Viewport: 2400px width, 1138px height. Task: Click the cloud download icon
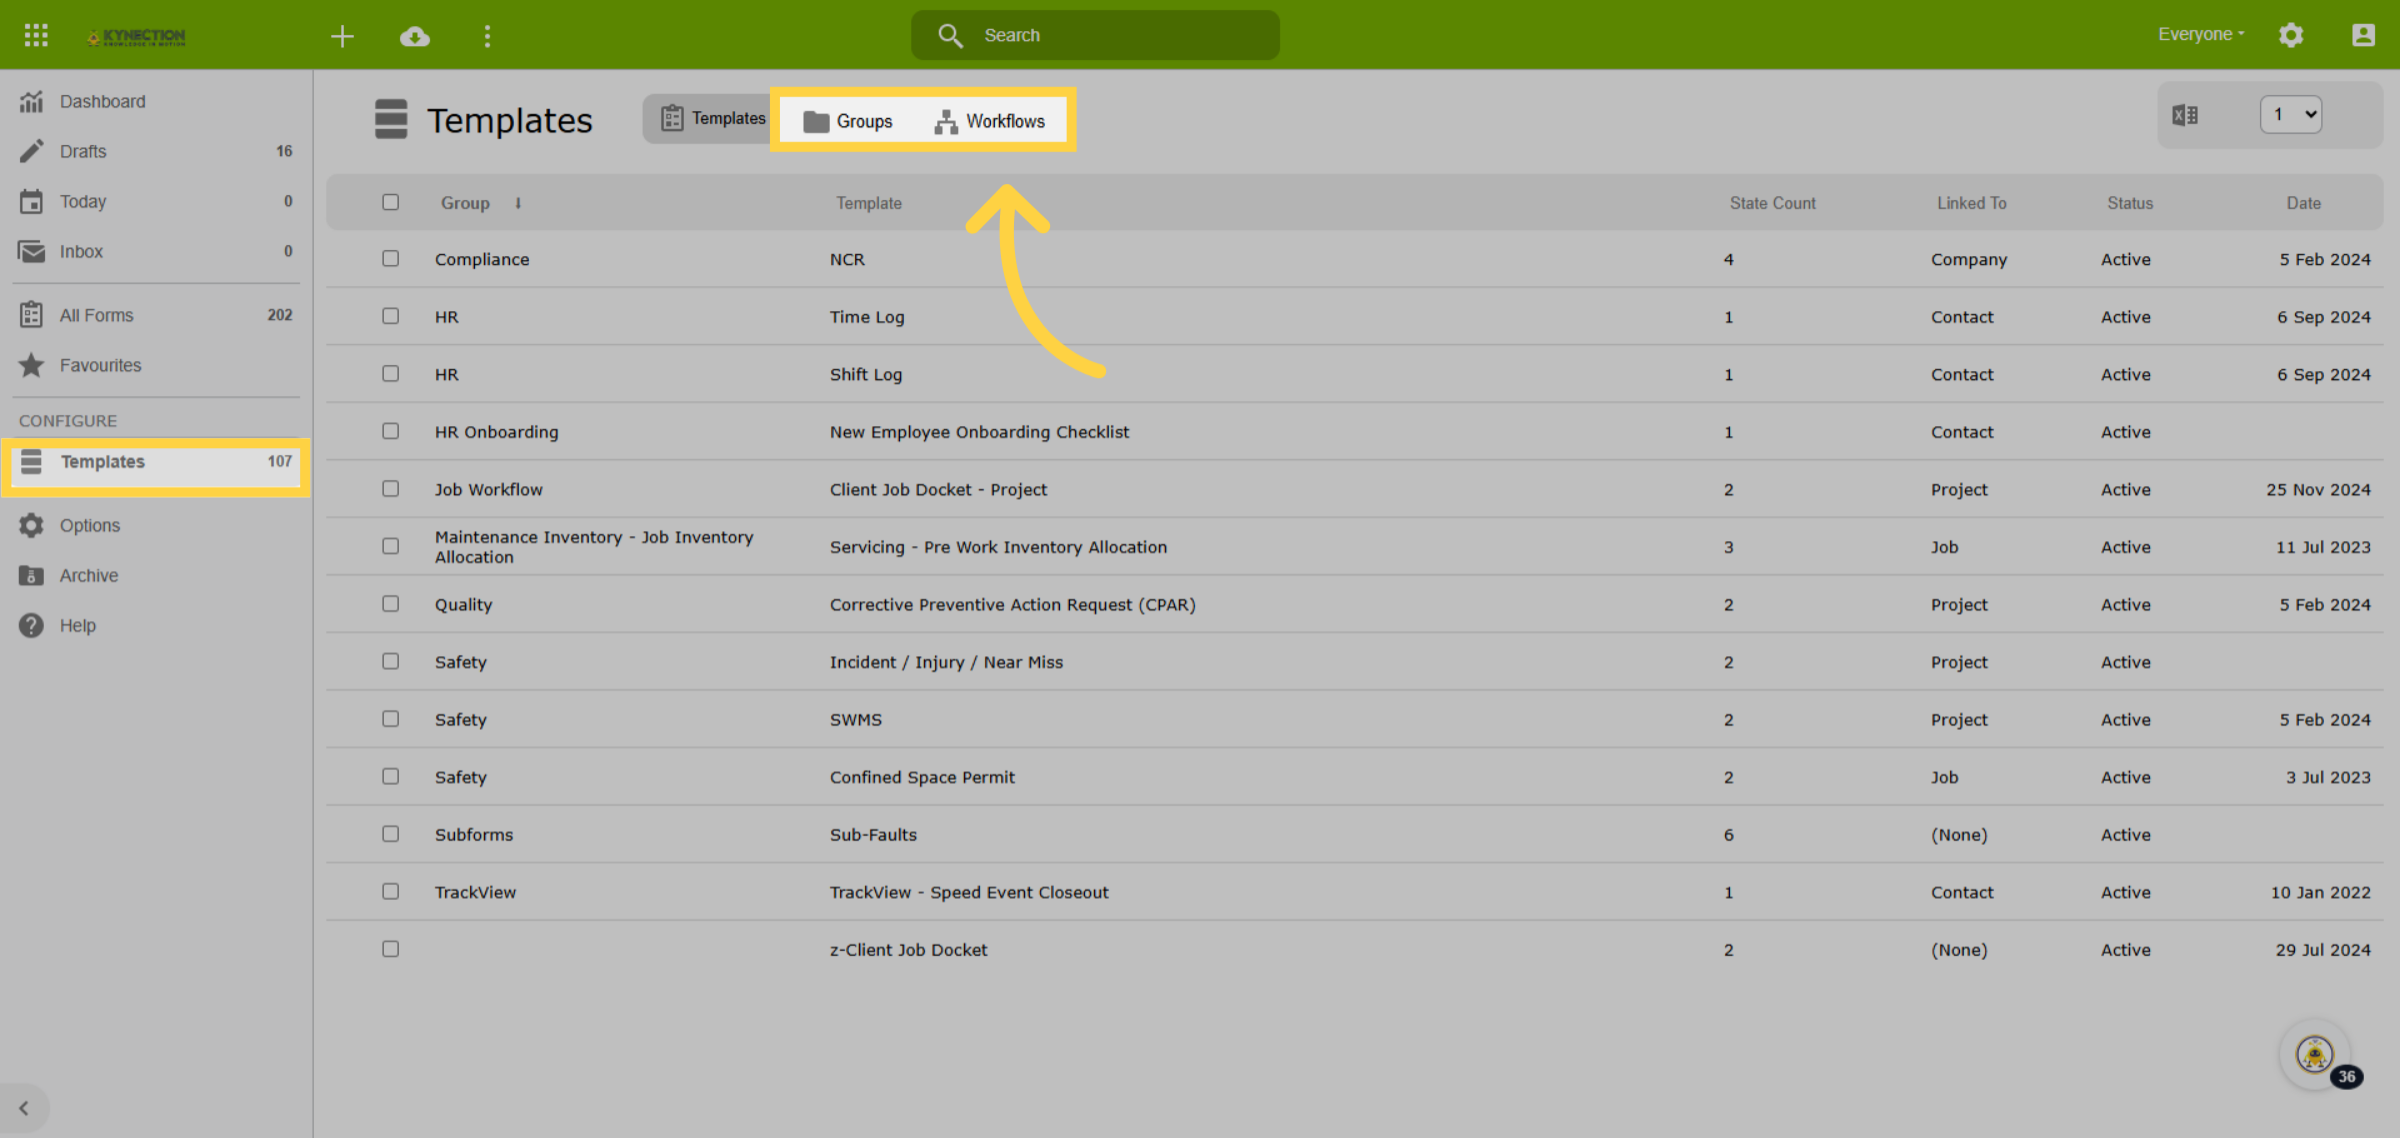point(415,36)
